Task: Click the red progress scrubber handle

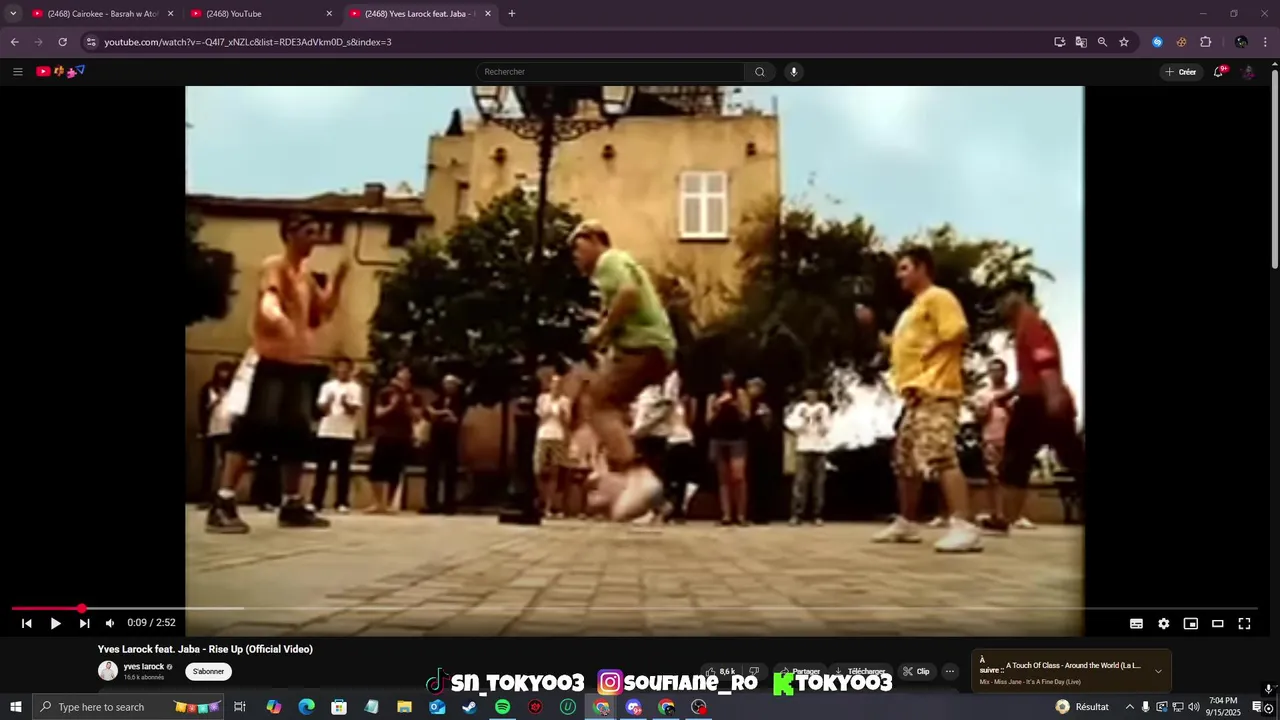Action: tap(82, 608)
